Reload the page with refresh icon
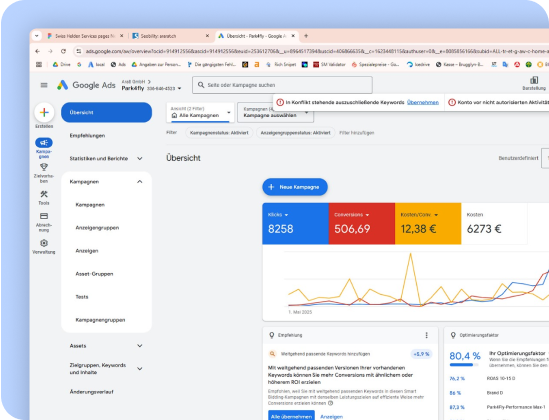 (x=63, y=51)
